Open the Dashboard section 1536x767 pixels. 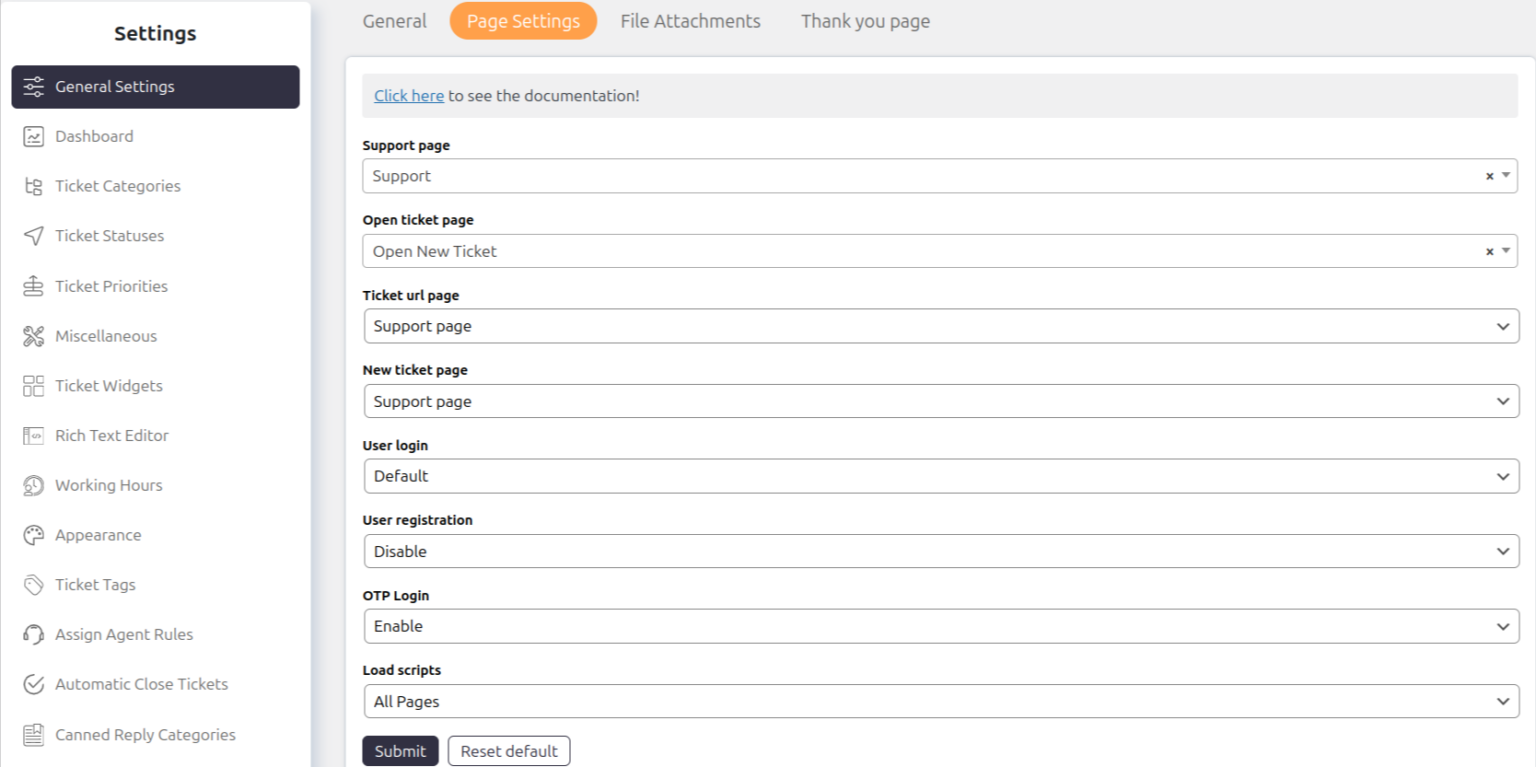click(x=95, y=136)
